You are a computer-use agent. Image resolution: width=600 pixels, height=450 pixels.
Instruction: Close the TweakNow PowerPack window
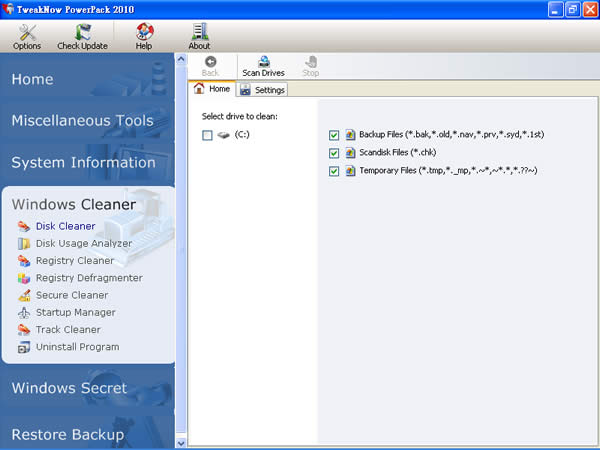(x=590, y=10)
